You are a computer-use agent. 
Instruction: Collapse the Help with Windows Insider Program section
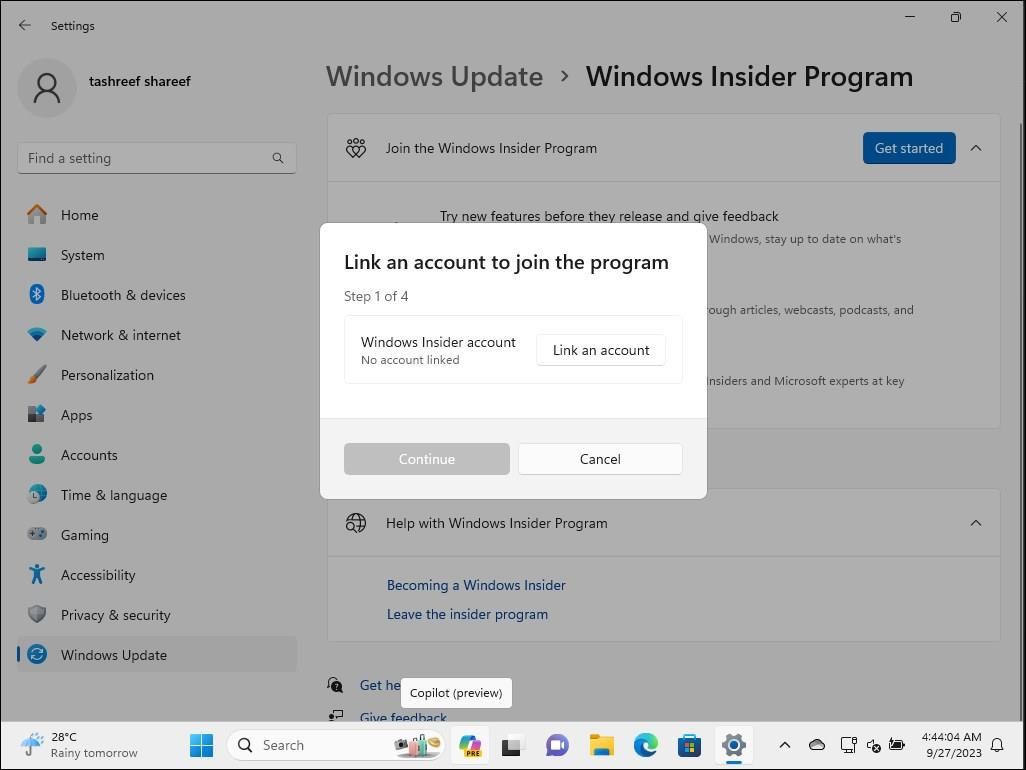976,522
